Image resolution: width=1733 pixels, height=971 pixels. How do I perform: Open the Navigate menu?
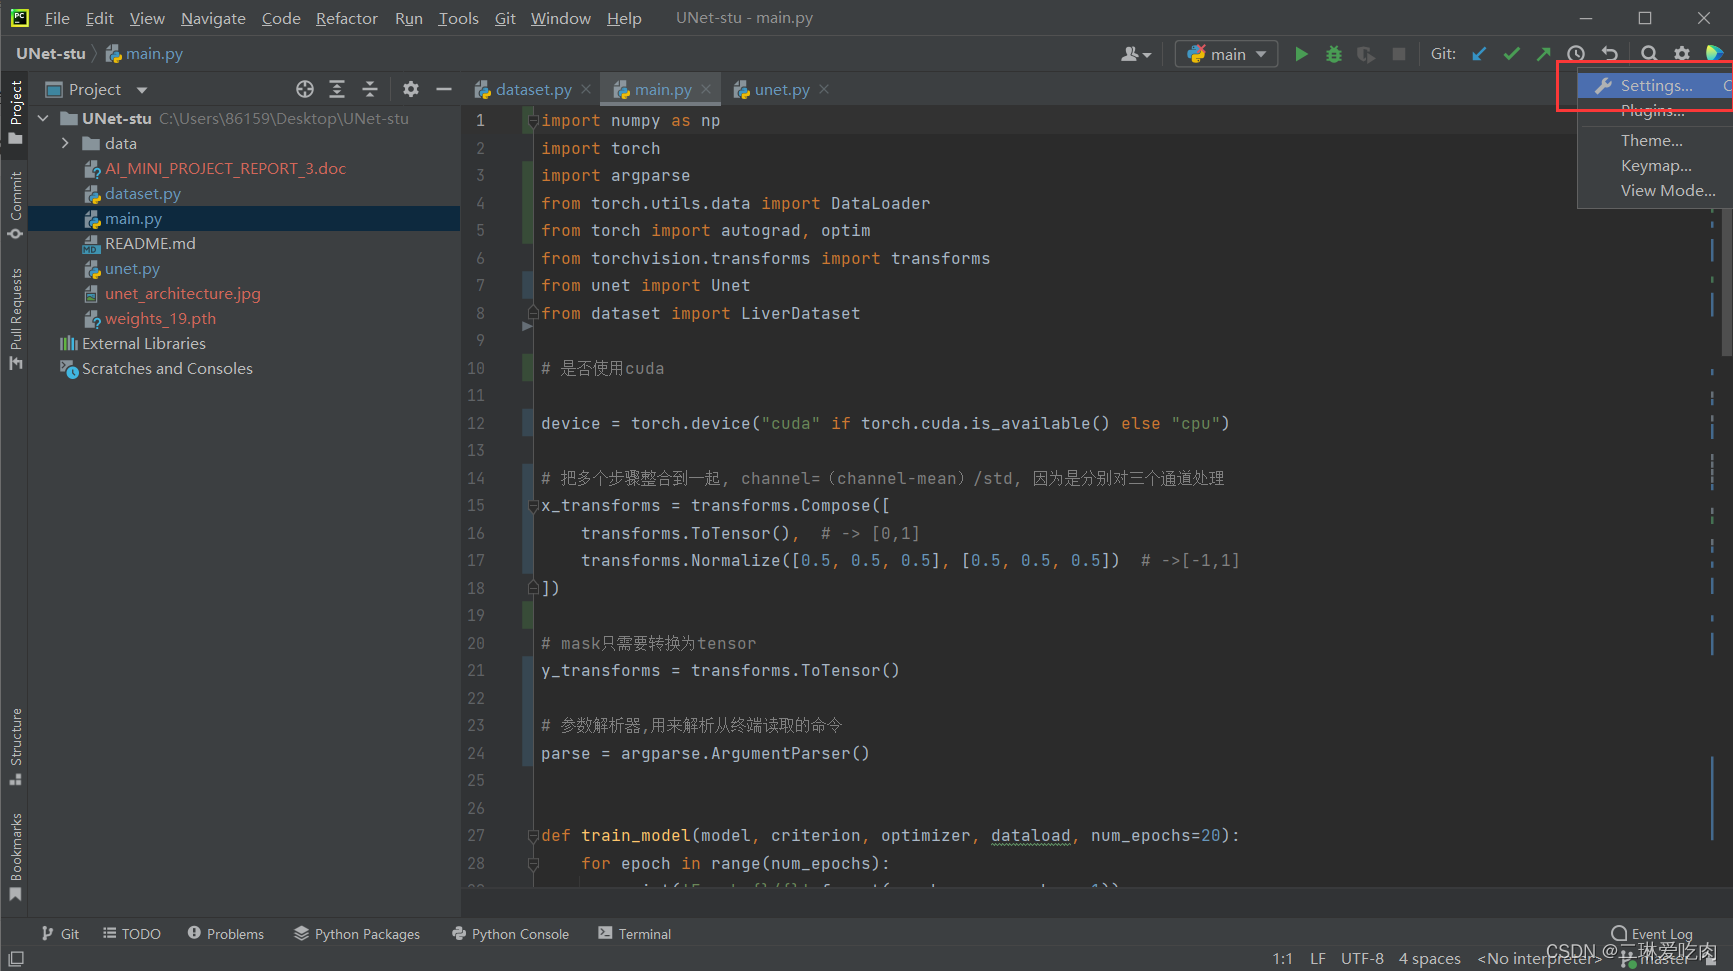(x=213, y=18)
